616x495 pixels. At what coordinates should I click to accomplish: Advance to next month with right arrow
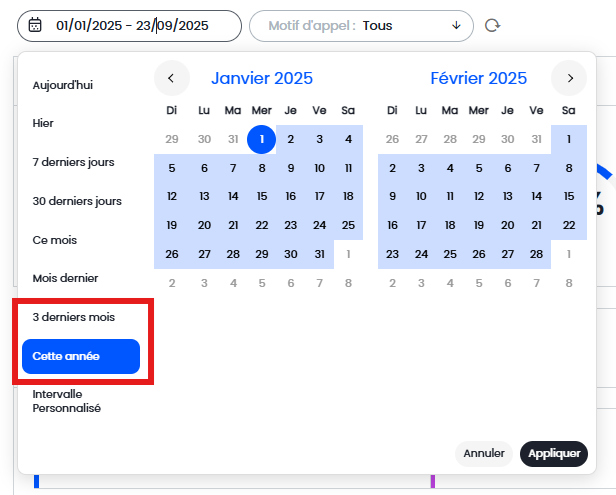pos(569,78)
